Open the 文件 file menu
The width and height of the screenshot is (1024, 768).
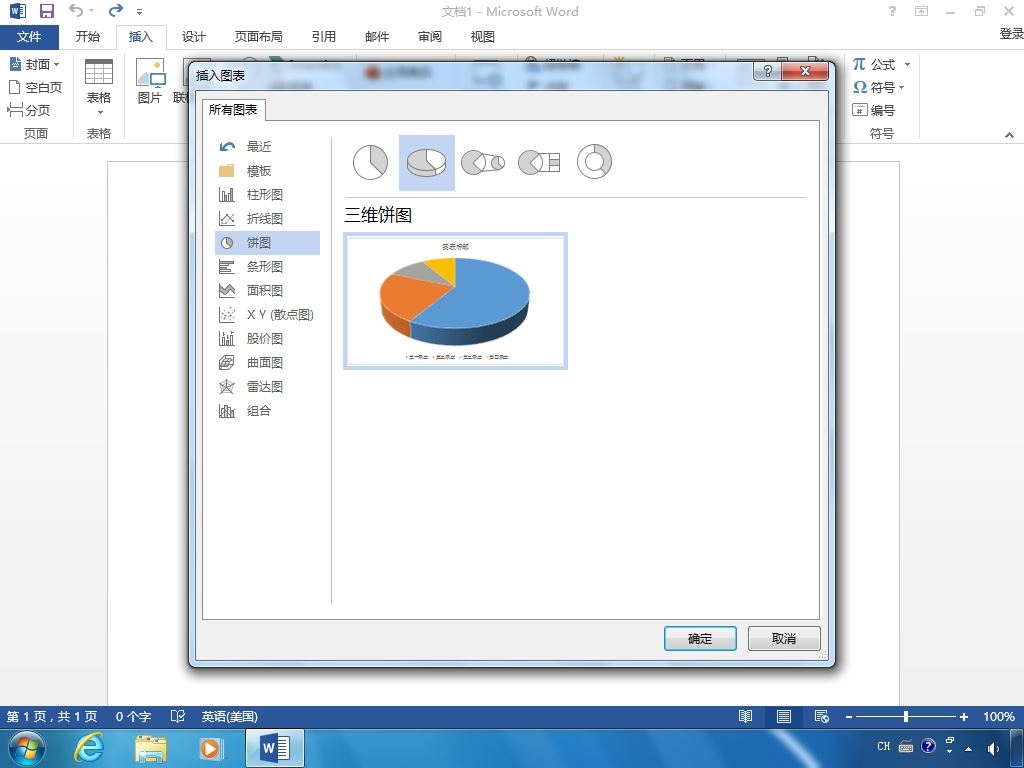(x=29, y=37)
